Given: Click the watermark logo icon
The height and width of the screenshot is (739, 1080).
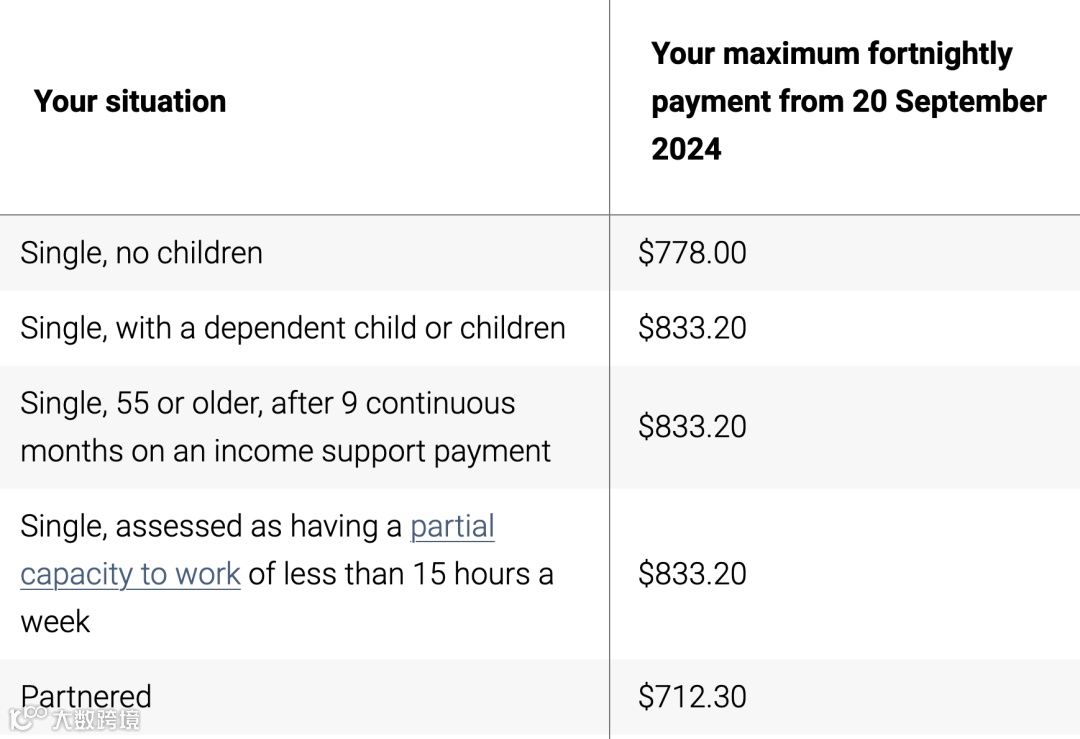Looking at the screenshot, I should 28,718.
